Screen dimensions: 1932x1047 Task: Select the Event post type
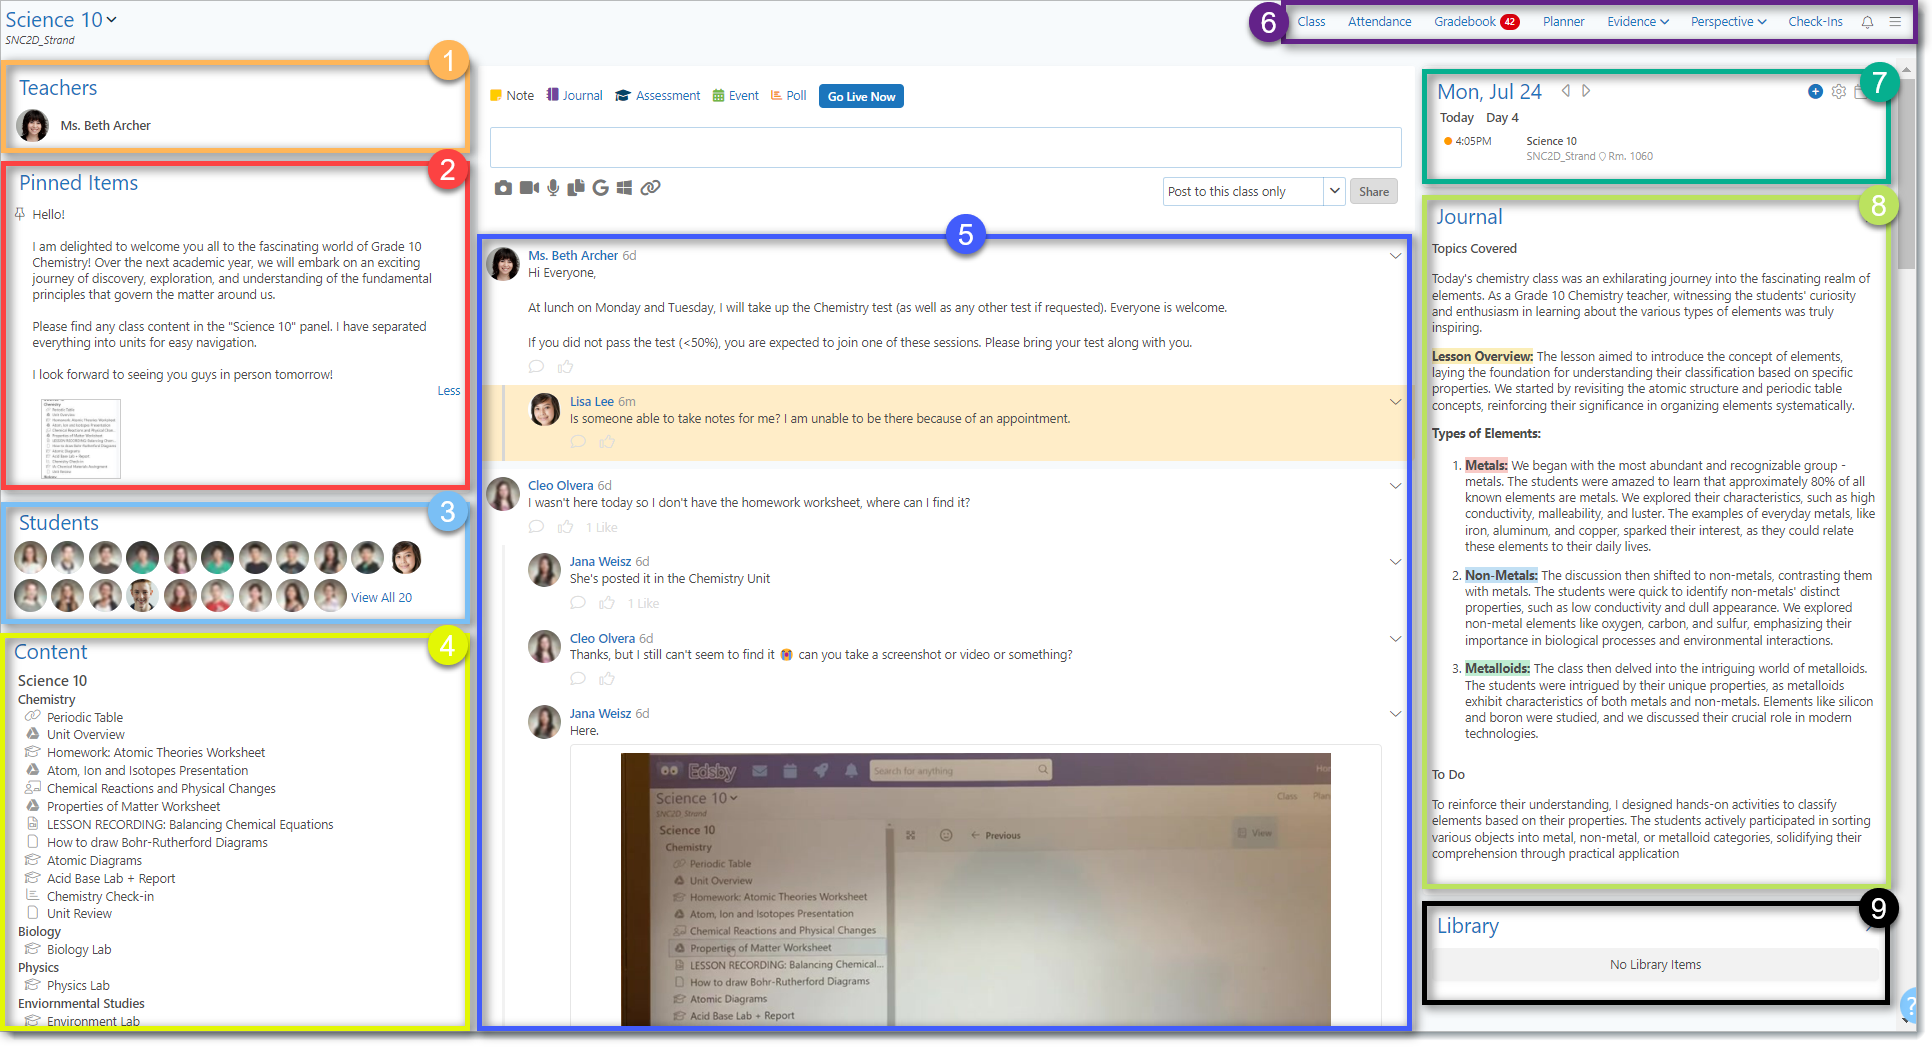click(735, 96)
